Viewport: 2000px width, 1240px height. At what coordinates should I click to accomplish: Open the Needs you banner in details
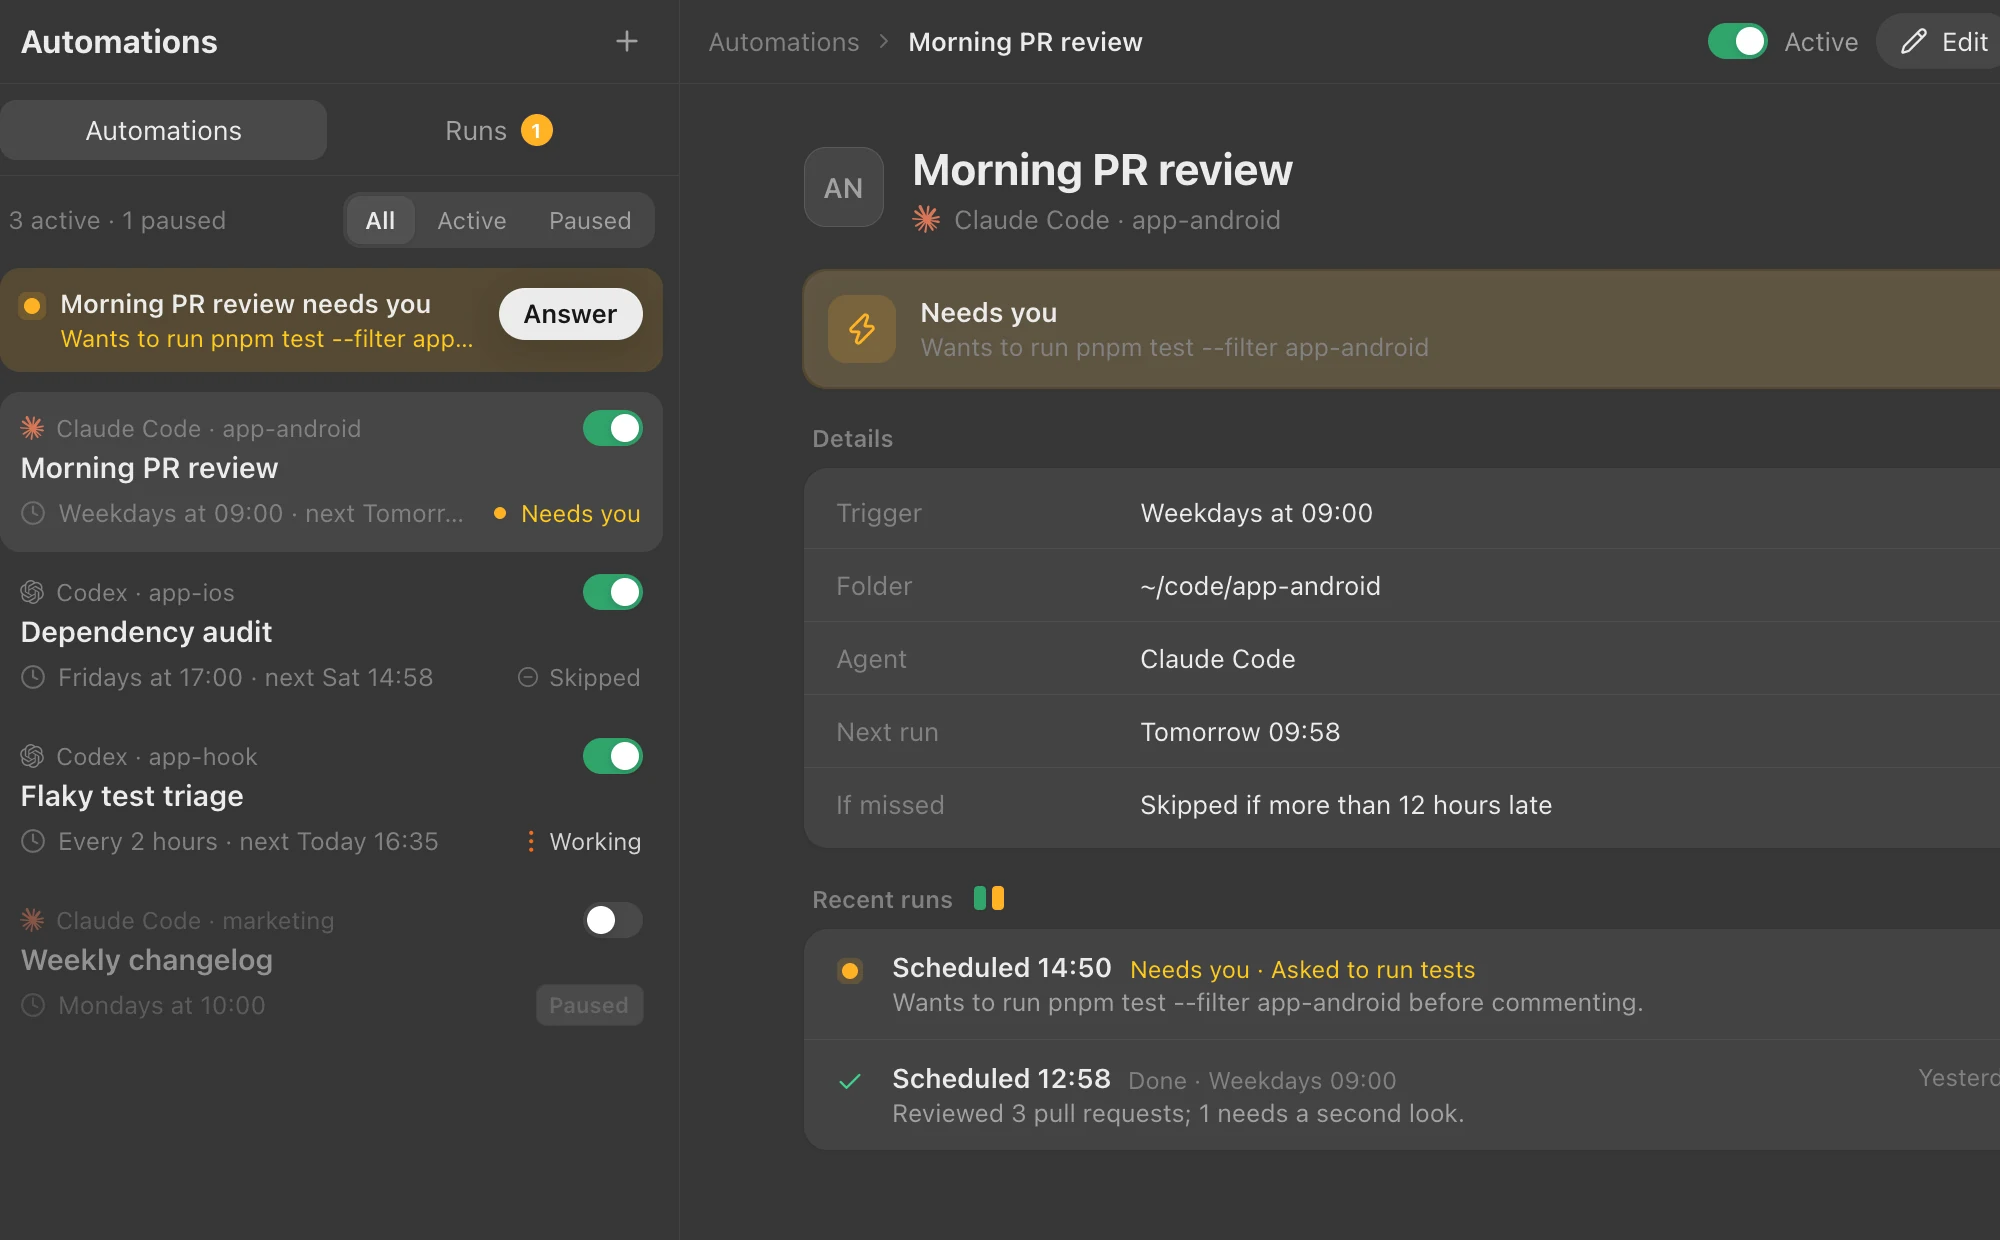pyautogui.click(x=1402, y=329)
